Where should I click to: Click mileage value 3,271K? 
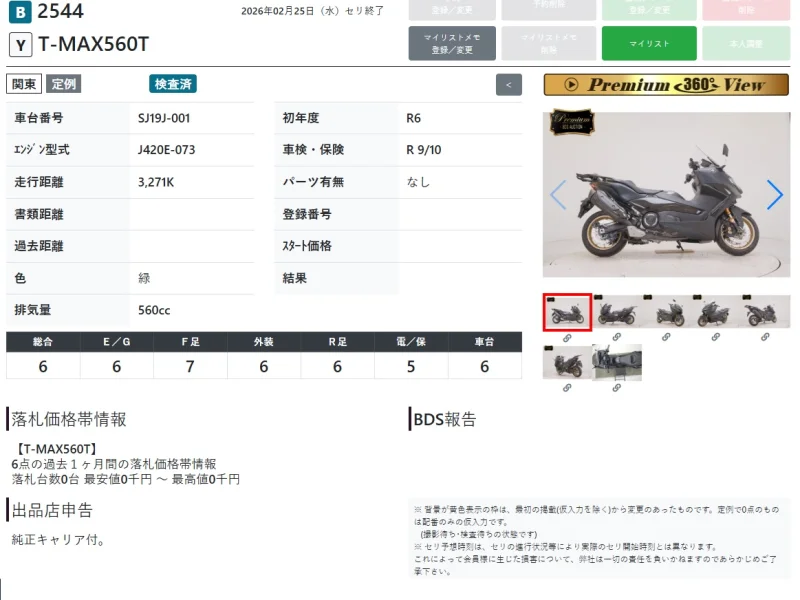[x=156, y=182]
